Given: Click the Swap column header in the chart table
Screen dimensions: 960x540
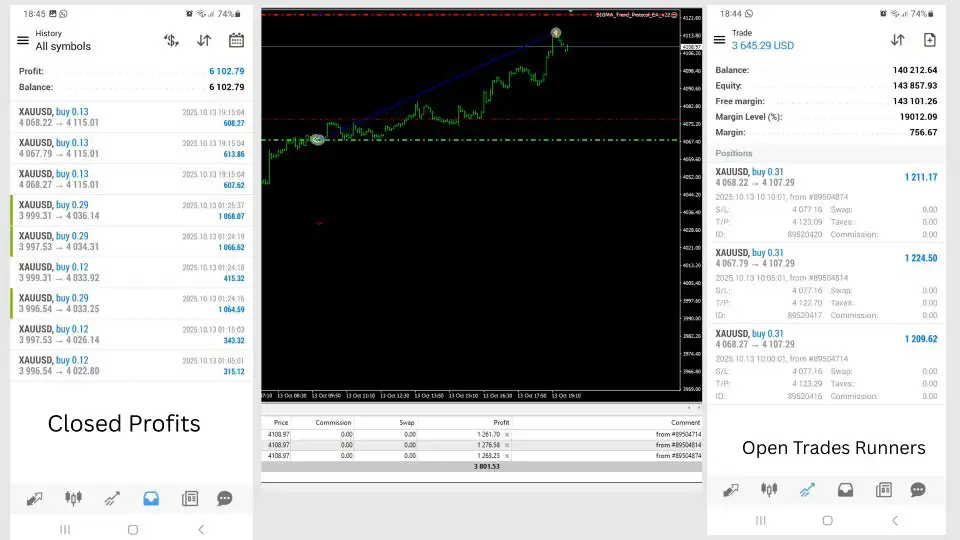Looking at the screenshot, I should point(407,422).
